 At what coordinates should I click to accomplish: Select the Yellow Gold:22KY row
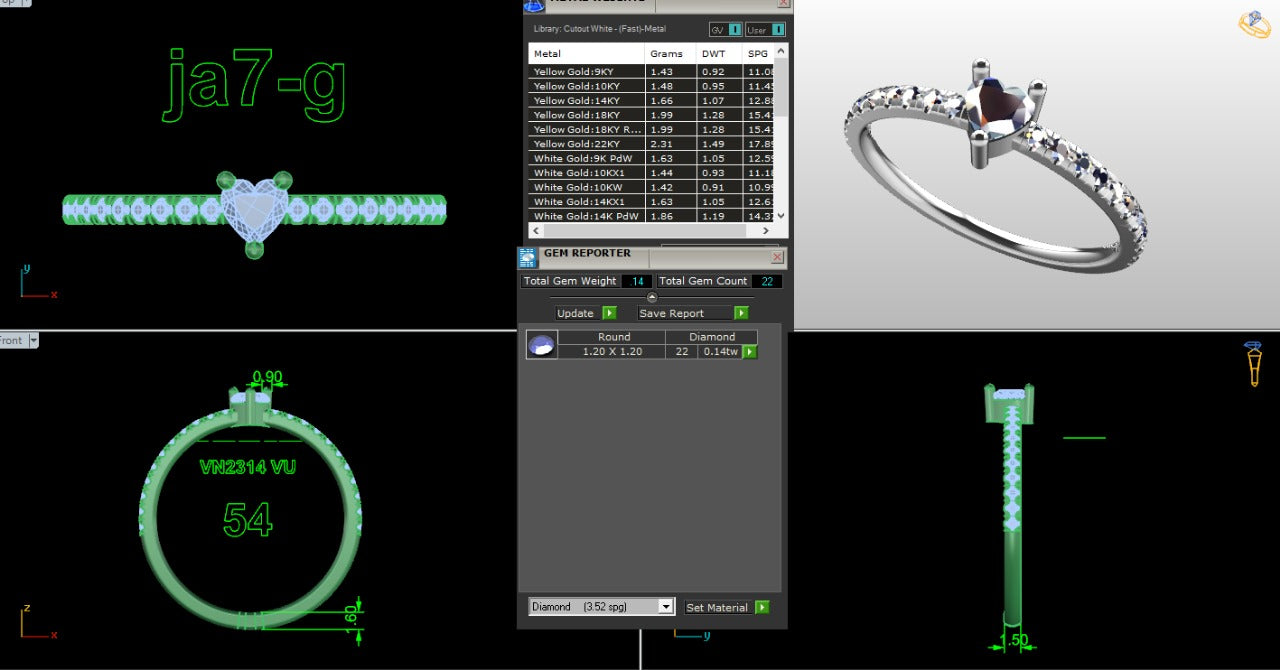click(652, 144)
